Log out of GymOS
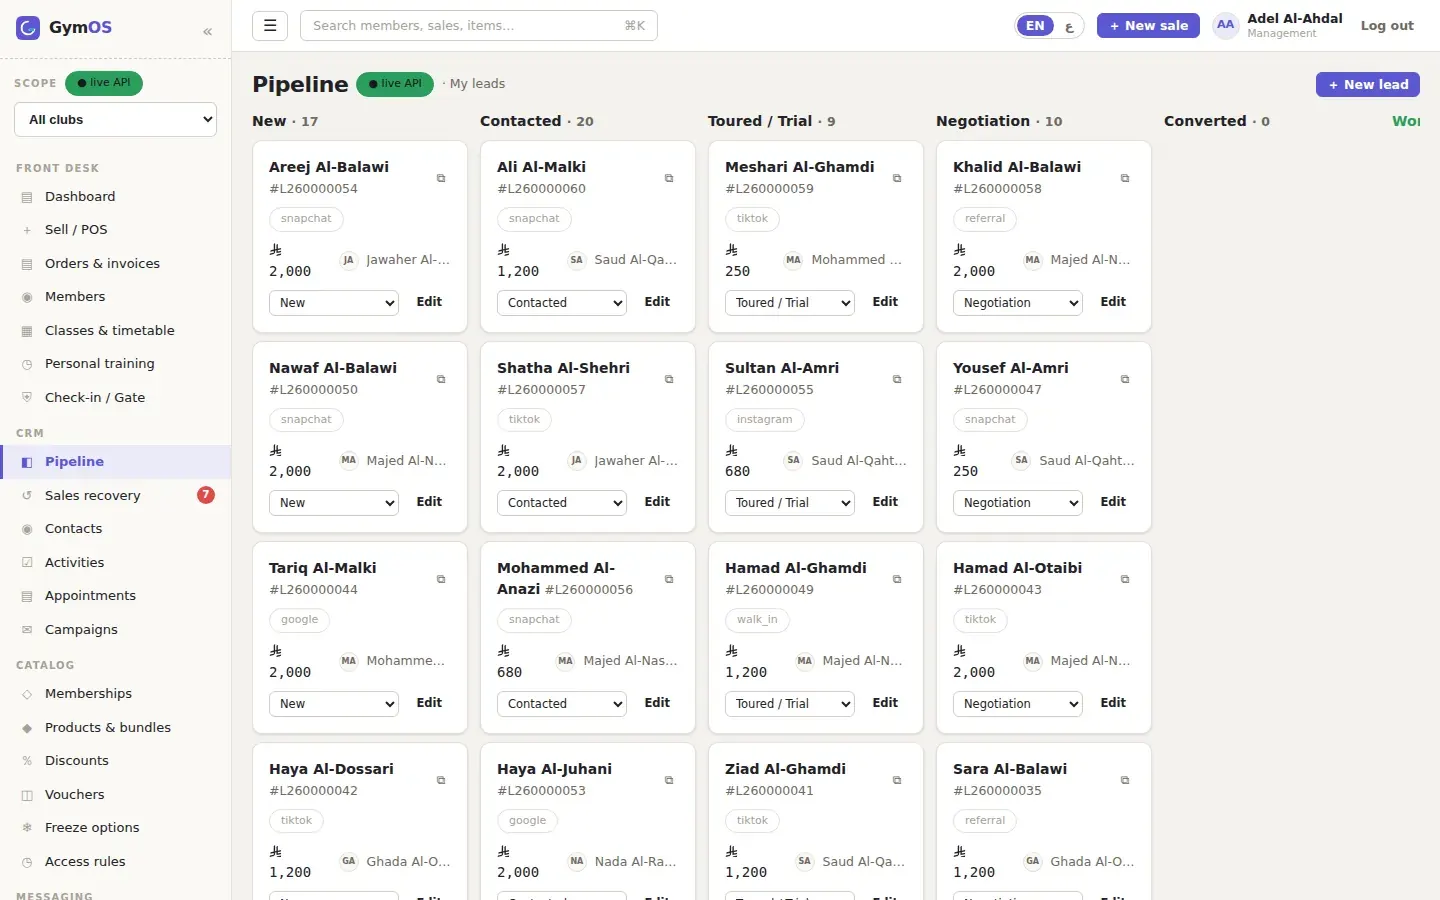 (1387, 26)
